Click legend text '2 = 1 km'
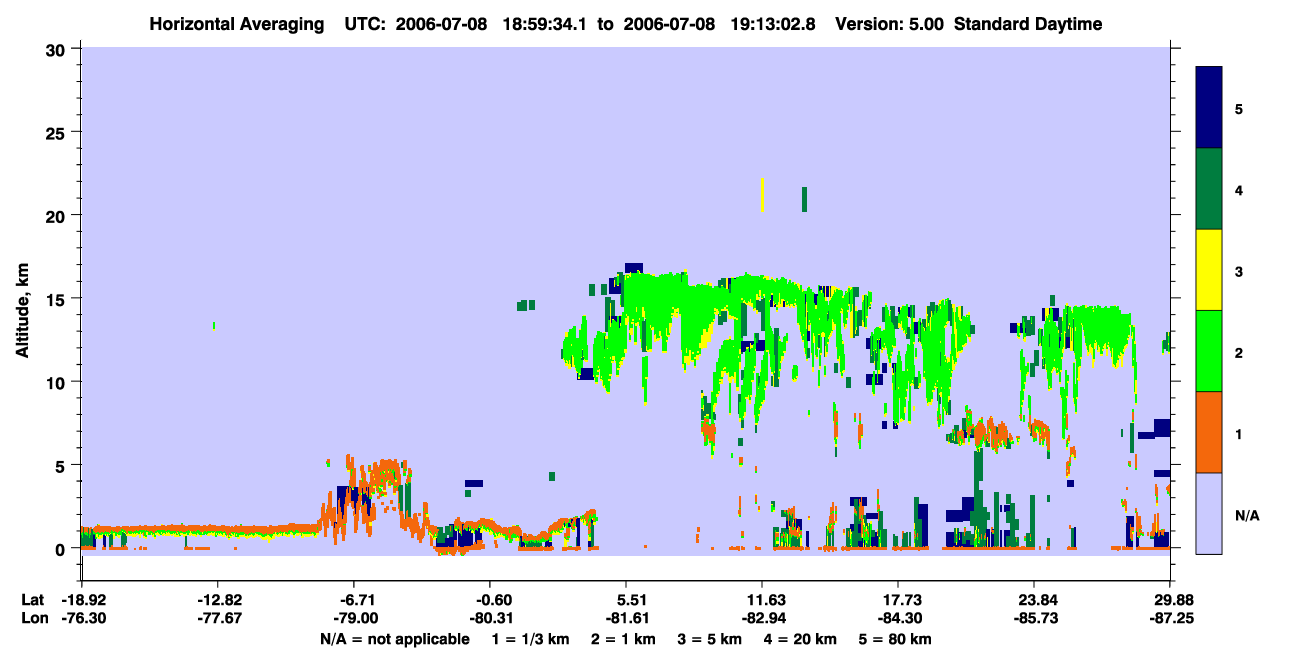This screenshot has height=667, width=1300. [x=624, y=639]
